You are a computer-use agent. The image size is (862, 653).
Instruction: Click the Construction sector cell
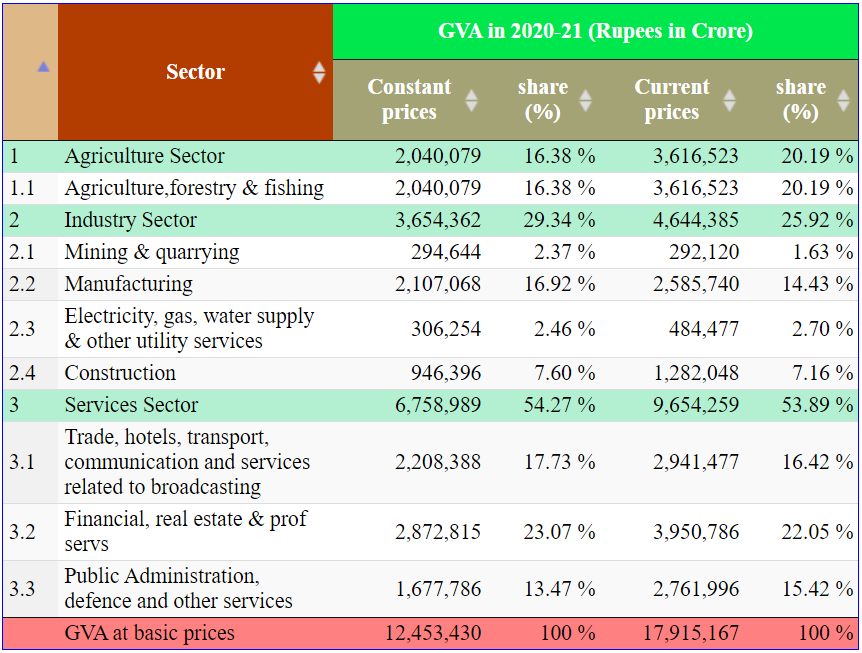[x=120, y=373]
